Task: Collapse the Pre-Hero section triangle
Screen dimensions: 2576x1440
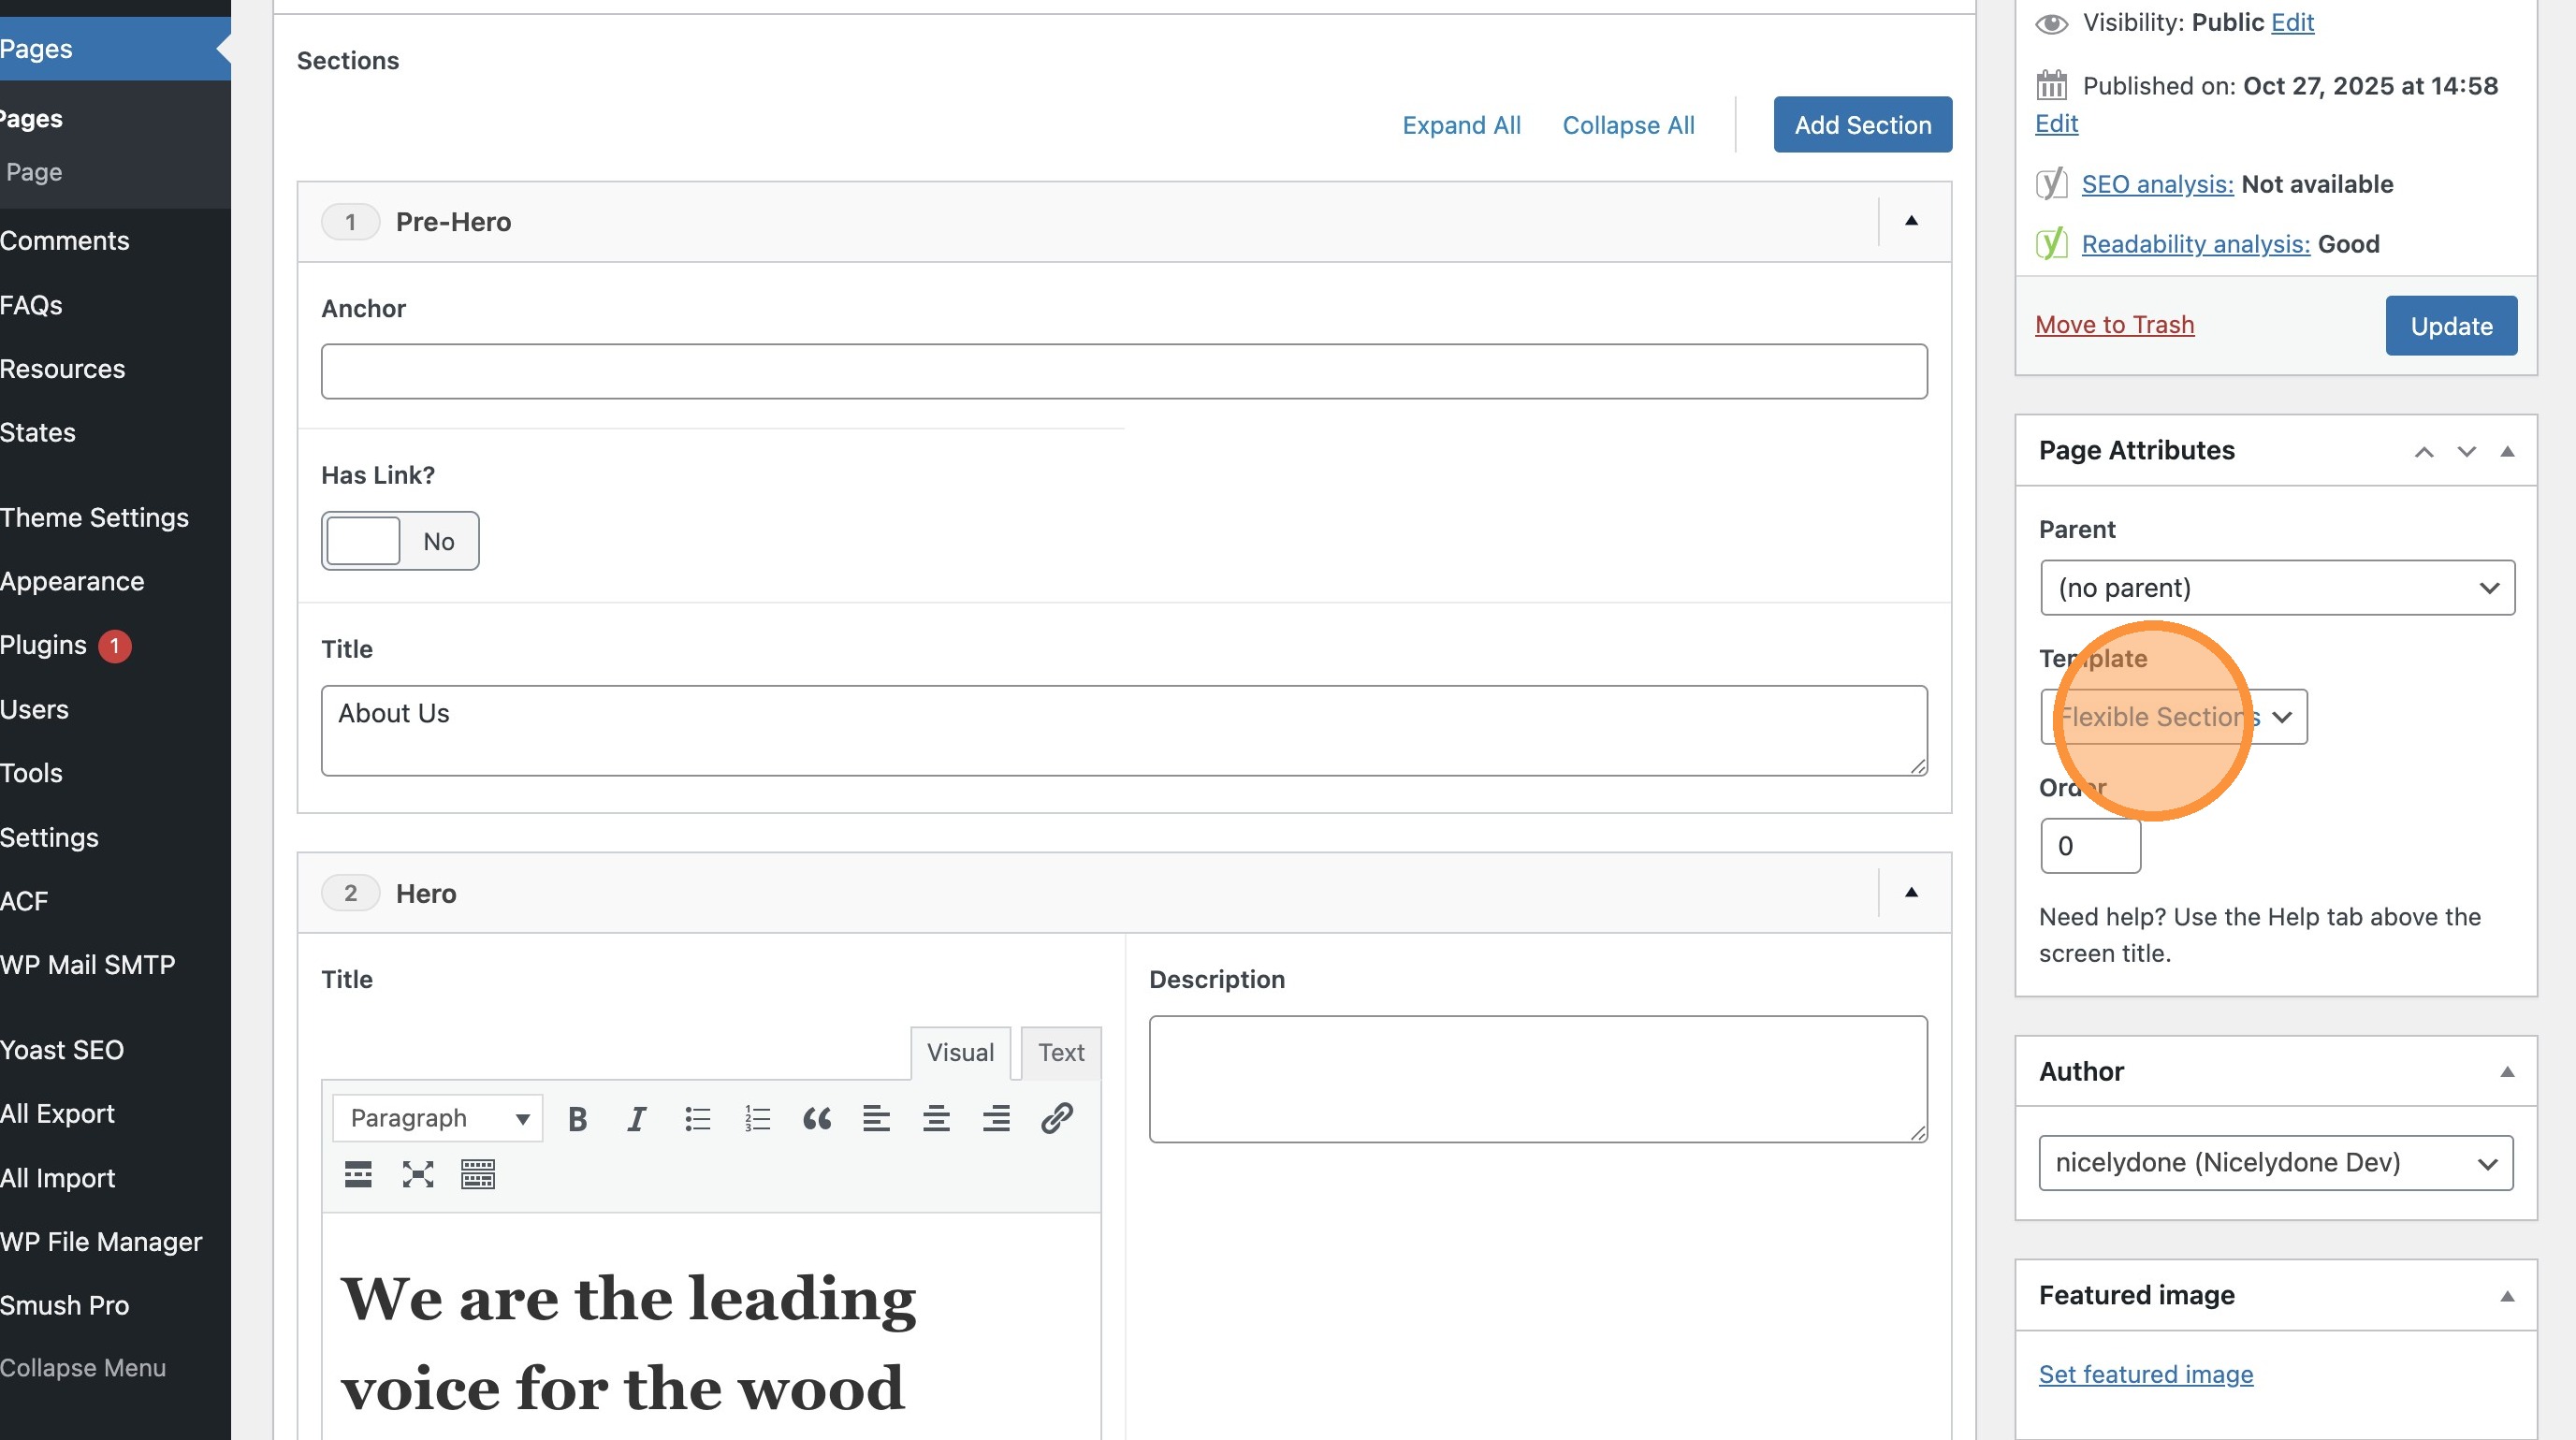Action: (1911, 221)
